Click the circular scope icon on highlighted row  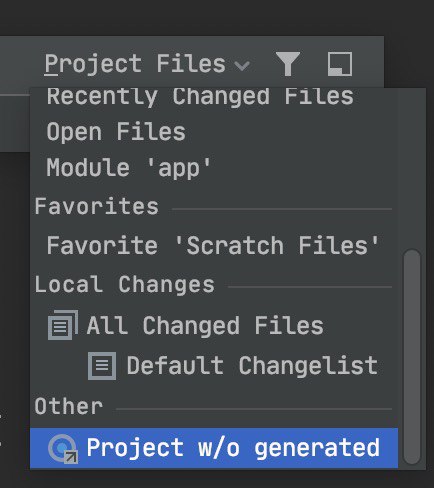coord(63,449)
